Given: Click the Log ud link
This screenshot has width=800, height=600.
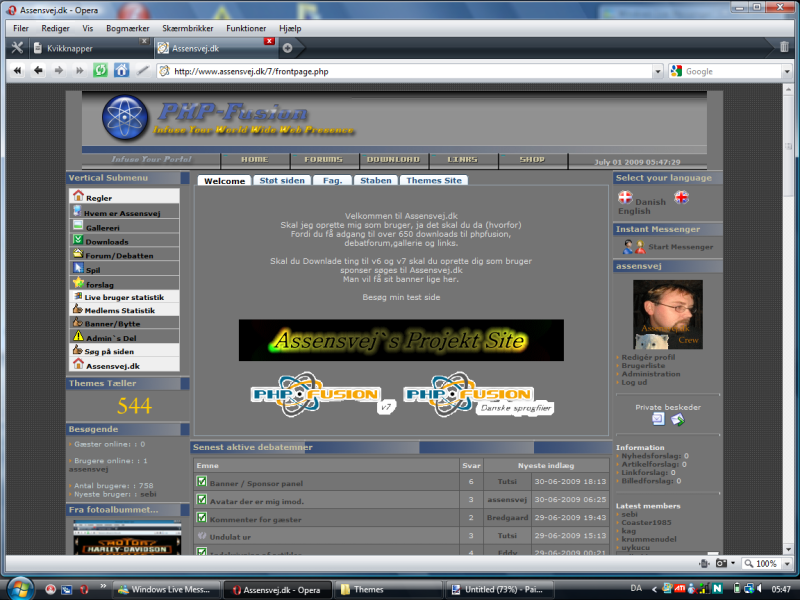Looking at the screenshot, I should coord(634,382).
